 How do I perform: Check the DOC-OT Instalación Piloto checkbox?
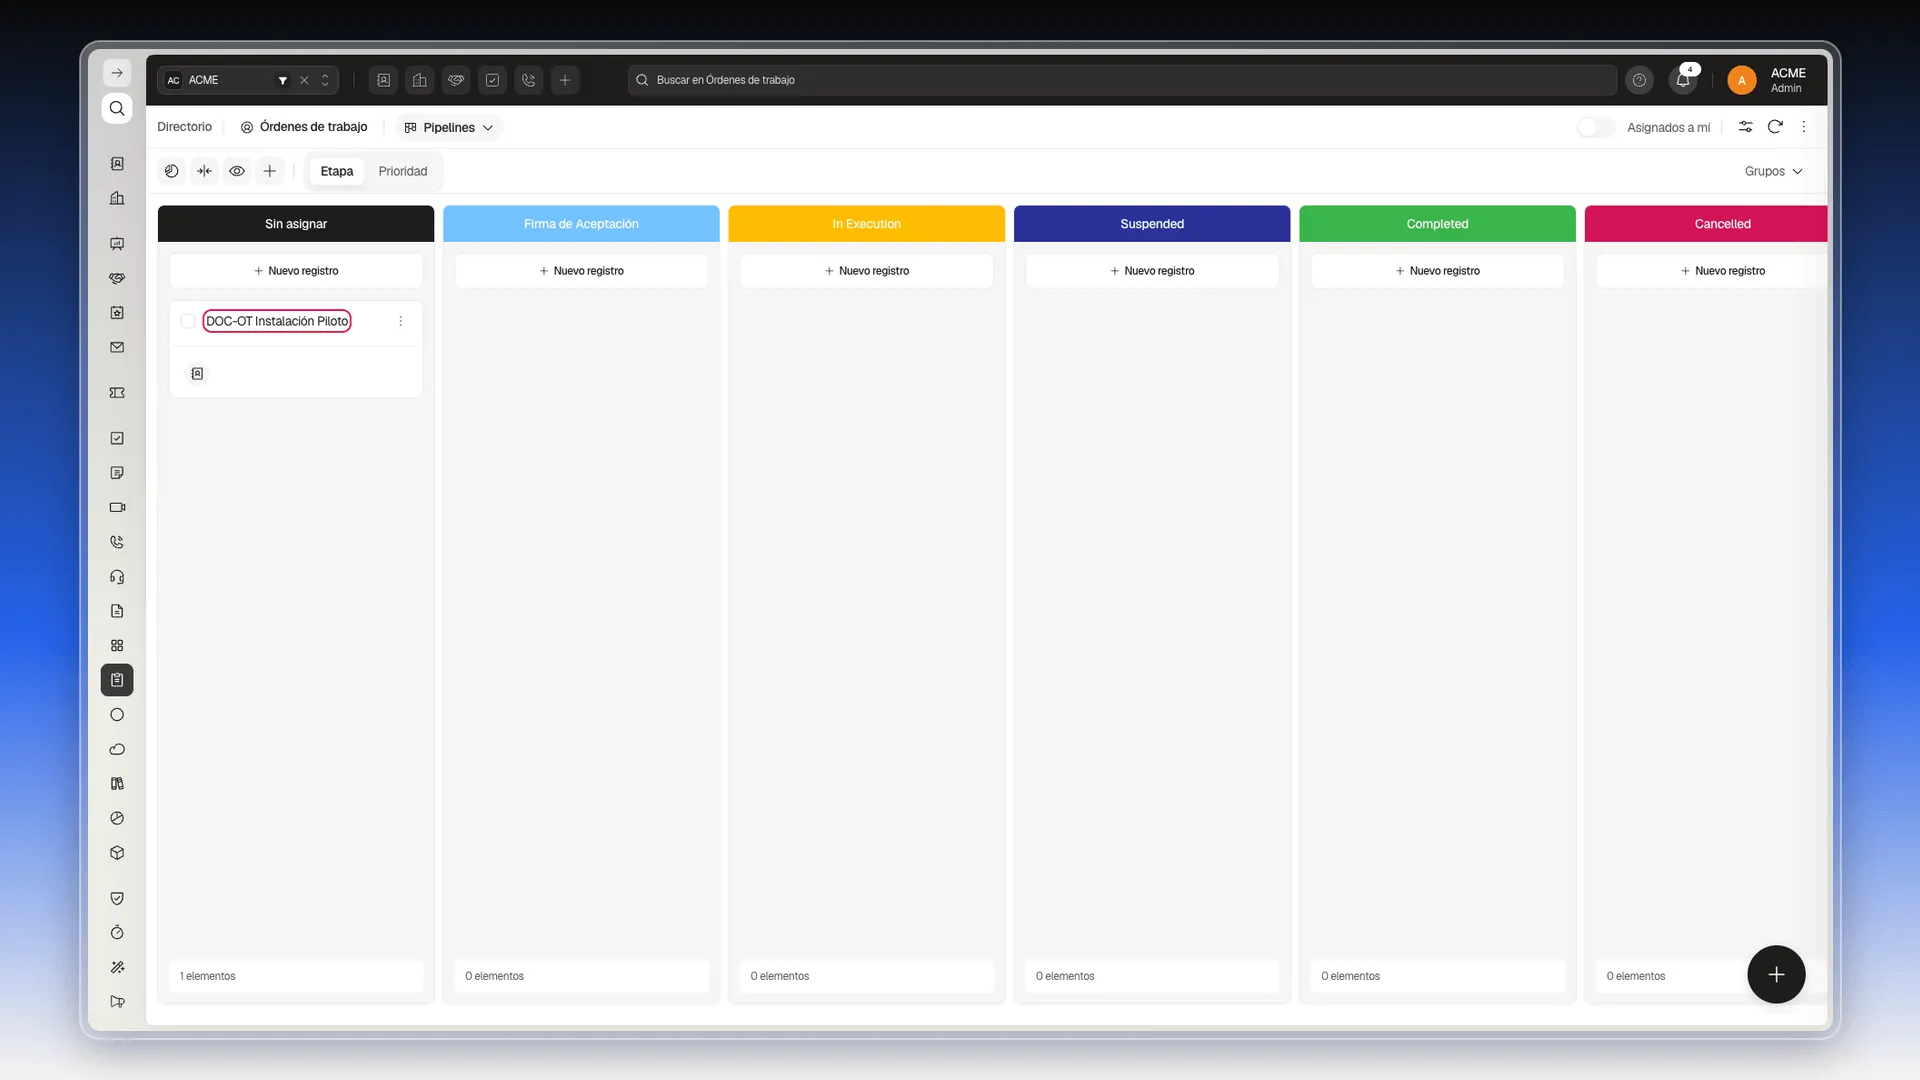[188, 321]
